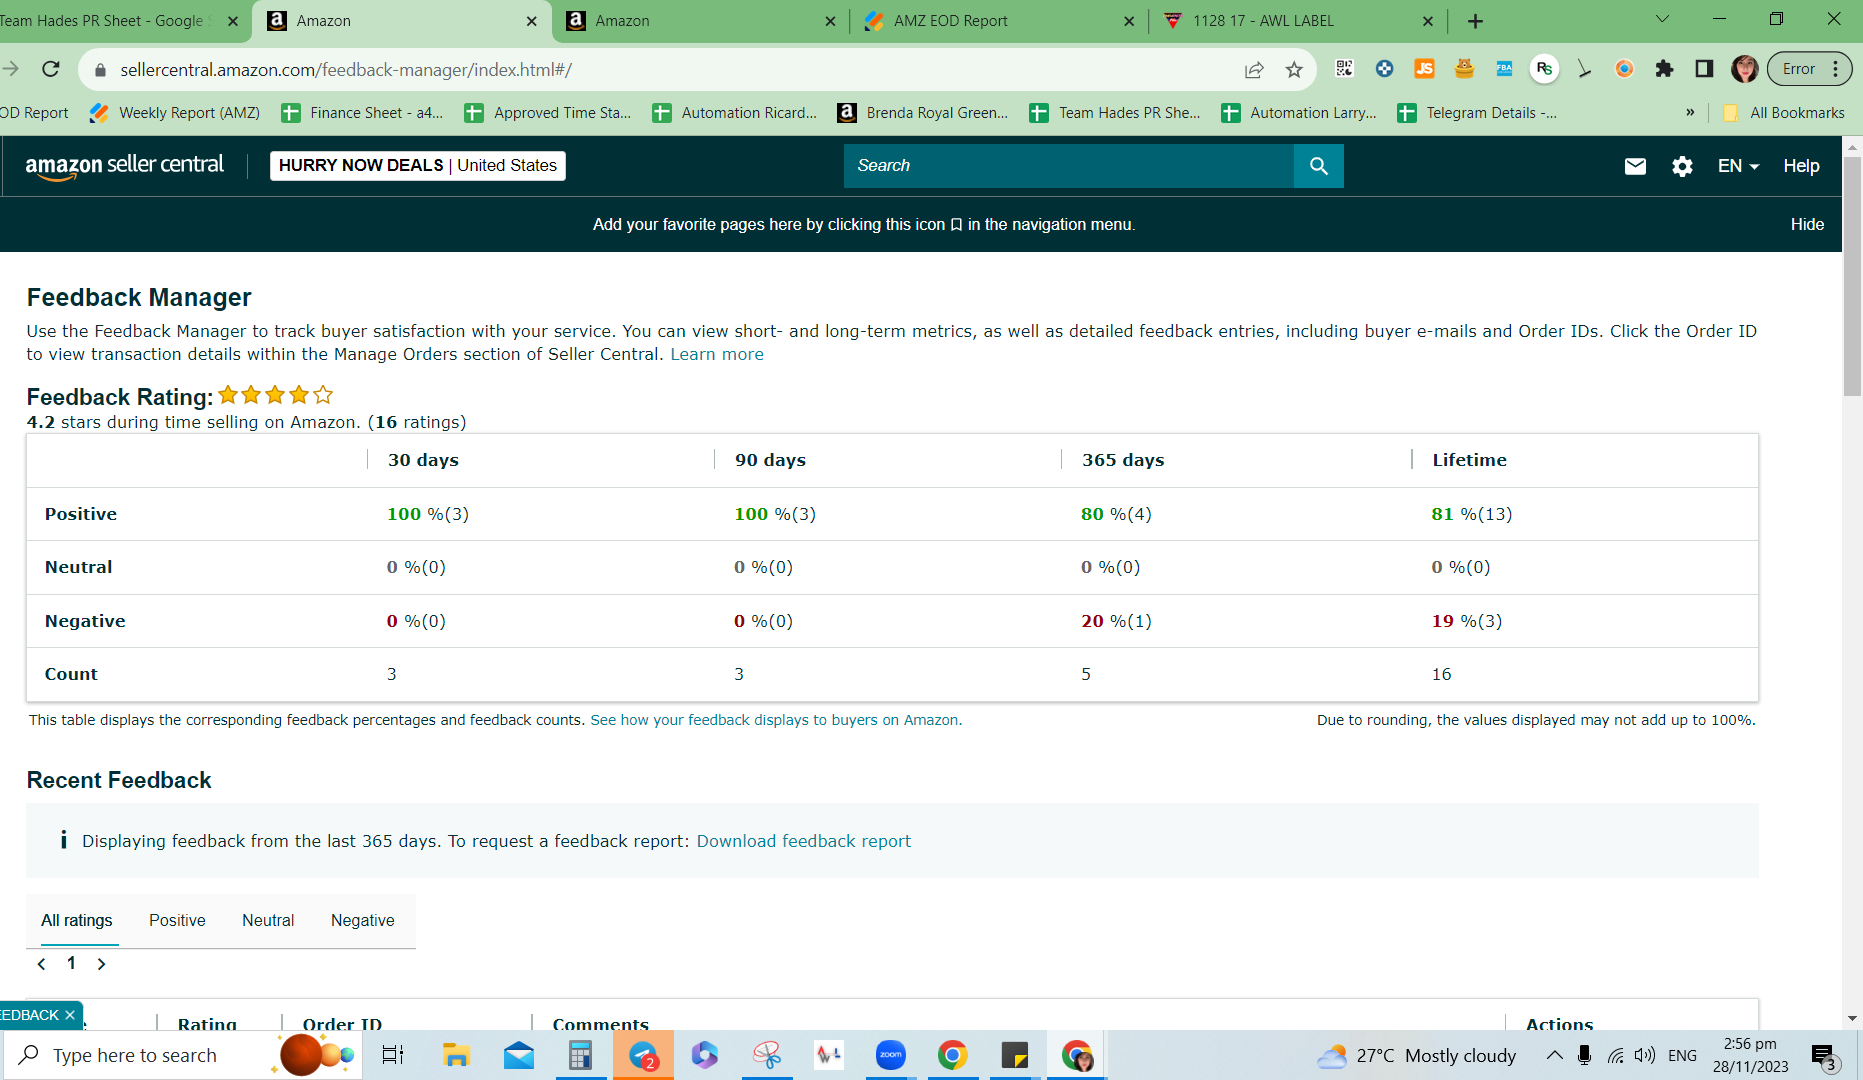Click the broom cleaner extension icon

click(x=1584, y=69)
